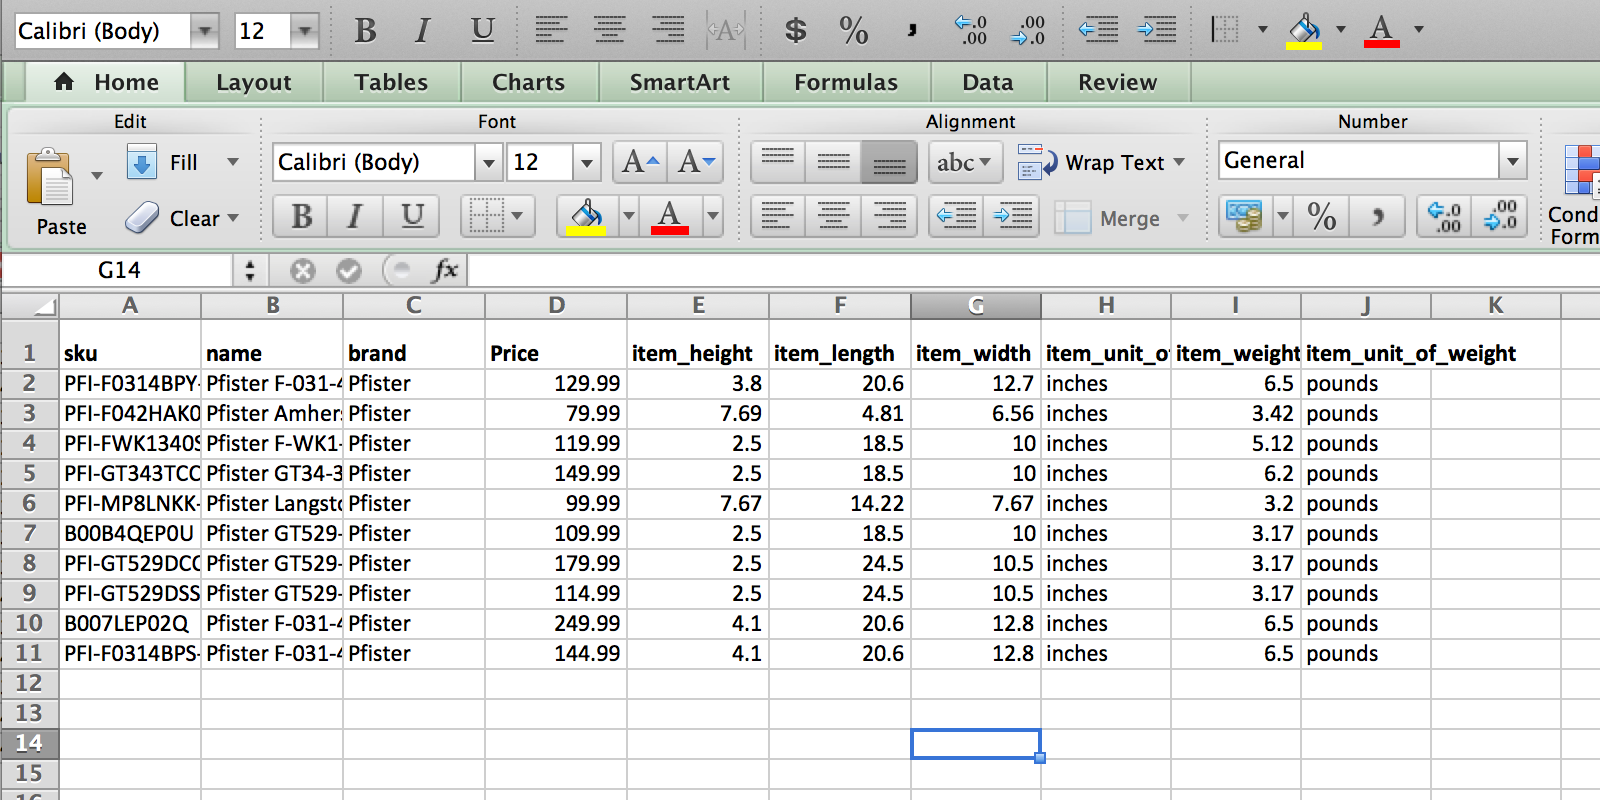
Task: Open Clear dropdown in Edit group
Action: [x=233, y=218]
